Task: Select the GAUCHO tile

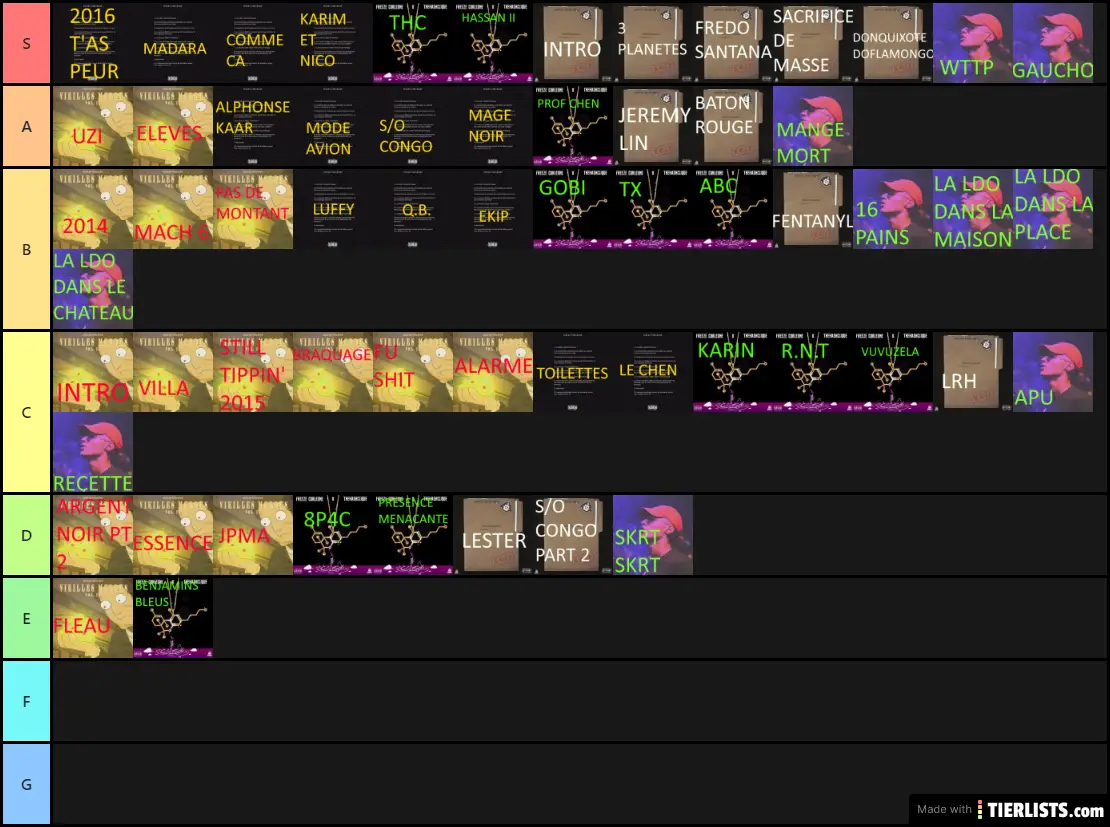Action: click(1053, 43)
